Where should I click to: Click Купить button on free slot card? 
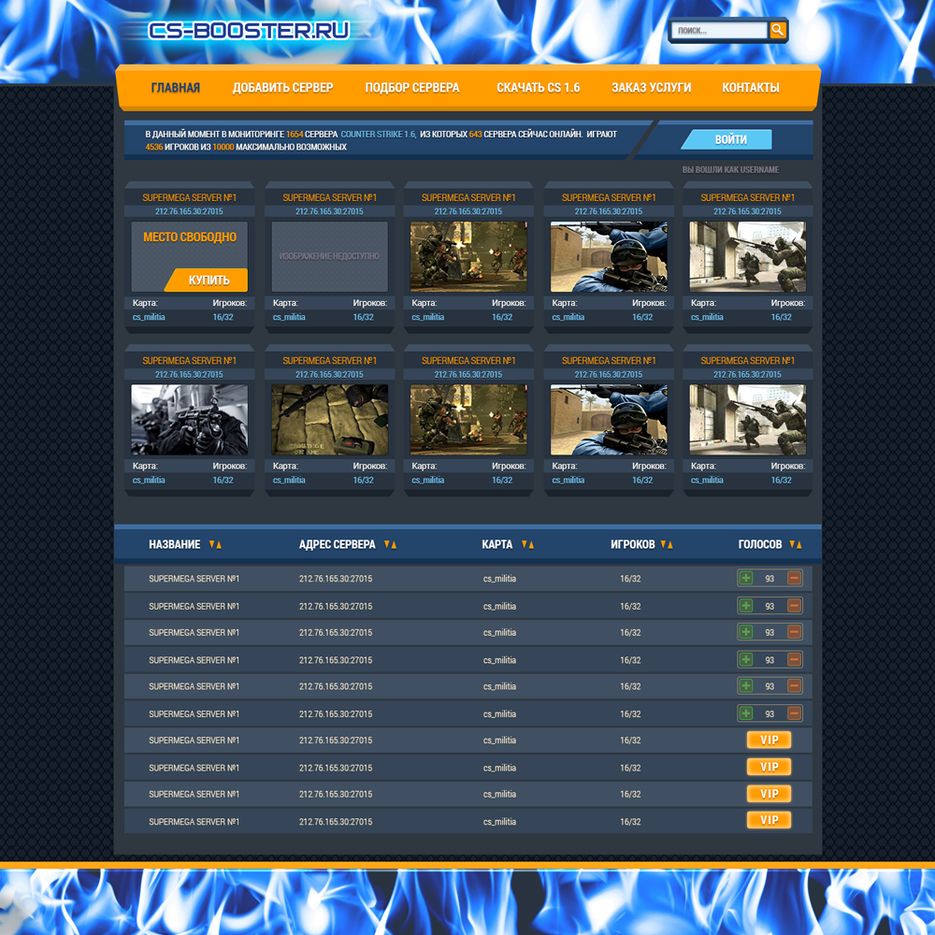[x=206, y=280]
